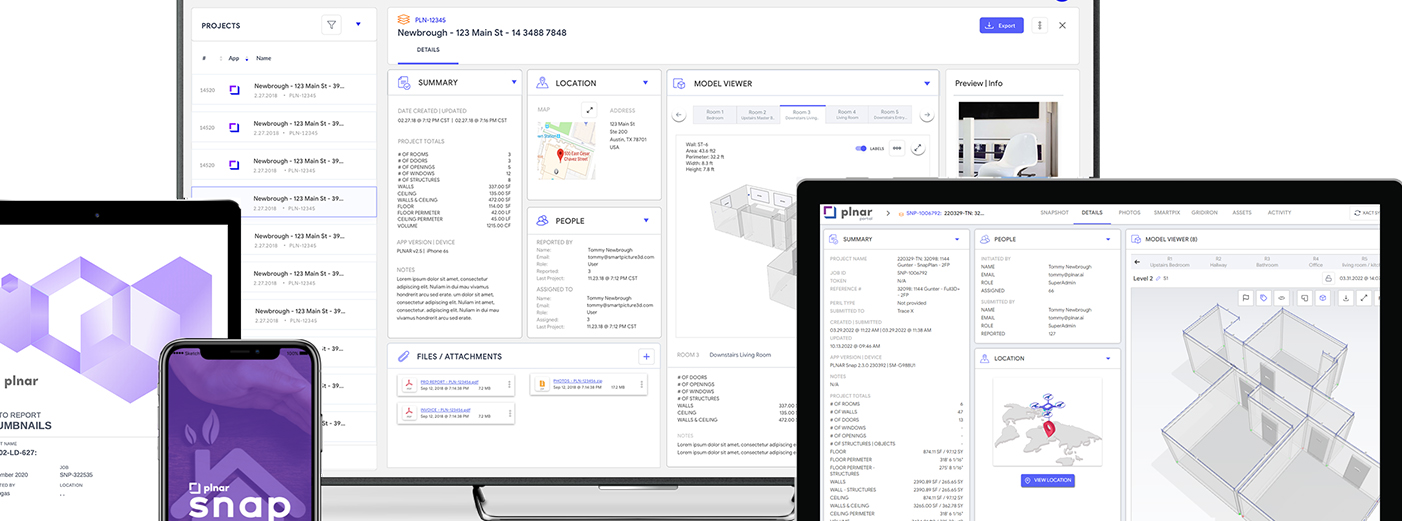The height and width of the screenshot is (521, 1402).
Task: Collapse the People panel dropdown arrow
Action: click(646, 220)
